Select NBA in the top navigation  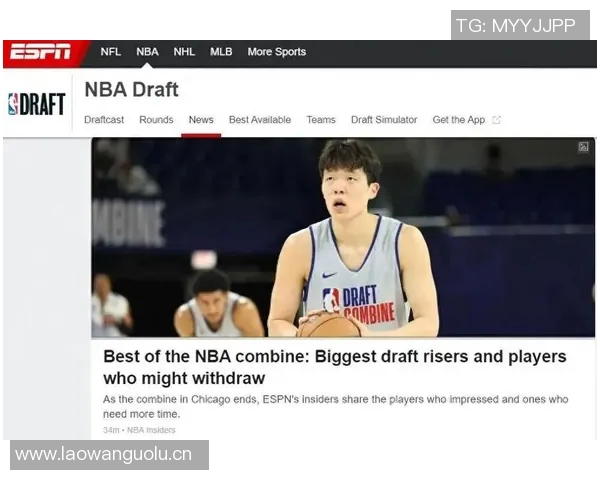pos(147,52)
